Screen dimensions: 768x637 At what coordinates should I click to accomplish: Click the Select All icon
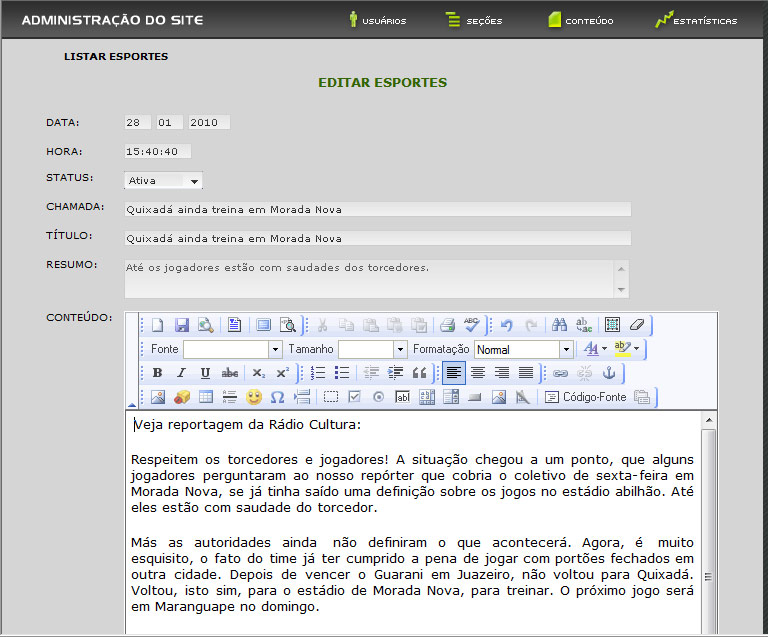[612, 325]
